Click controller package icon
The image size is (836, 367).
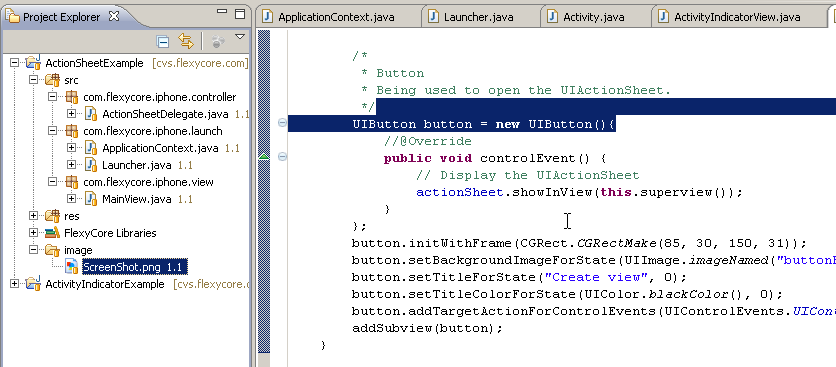click(x=71, y=97)
